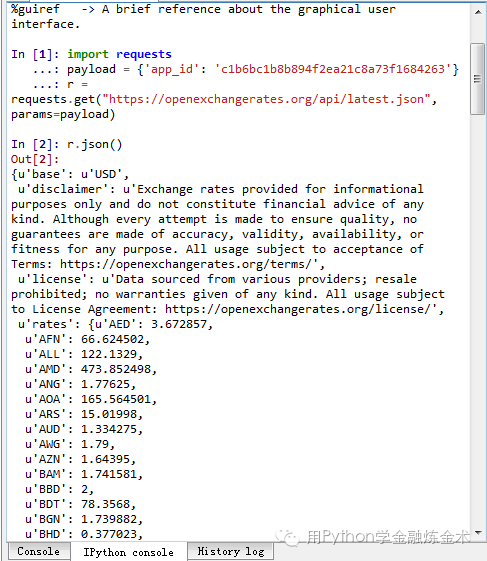487x561 pixels.
Task: Click the u'AFN': 66.624502 rate
Action: tap(87, 339)
